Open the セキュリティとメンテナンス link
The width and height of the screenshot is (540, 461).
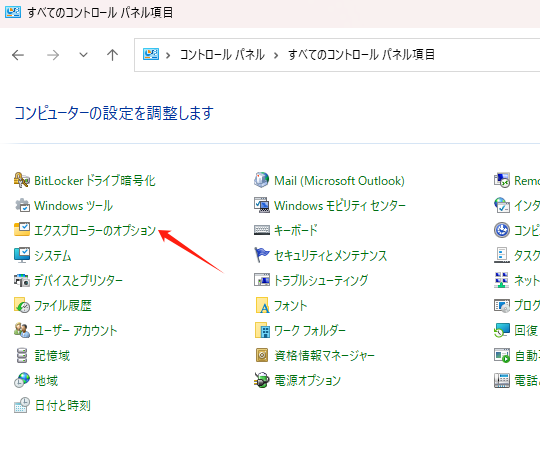pos(331,255)
